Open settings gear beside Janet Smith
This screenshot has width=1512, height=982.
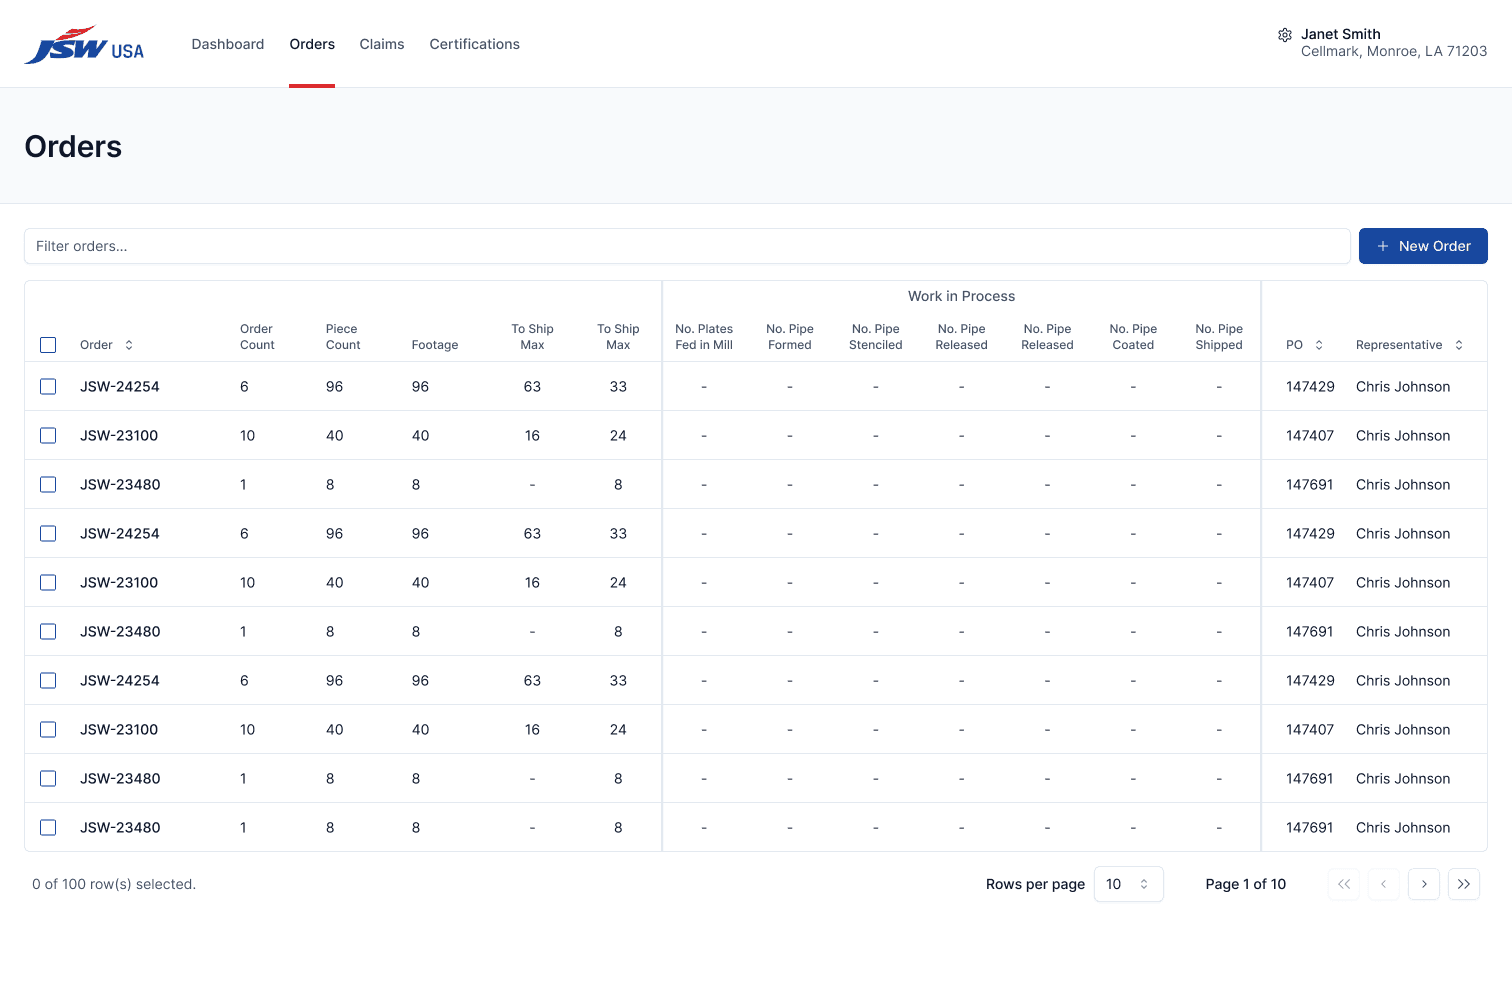[x=1285, y=35]
